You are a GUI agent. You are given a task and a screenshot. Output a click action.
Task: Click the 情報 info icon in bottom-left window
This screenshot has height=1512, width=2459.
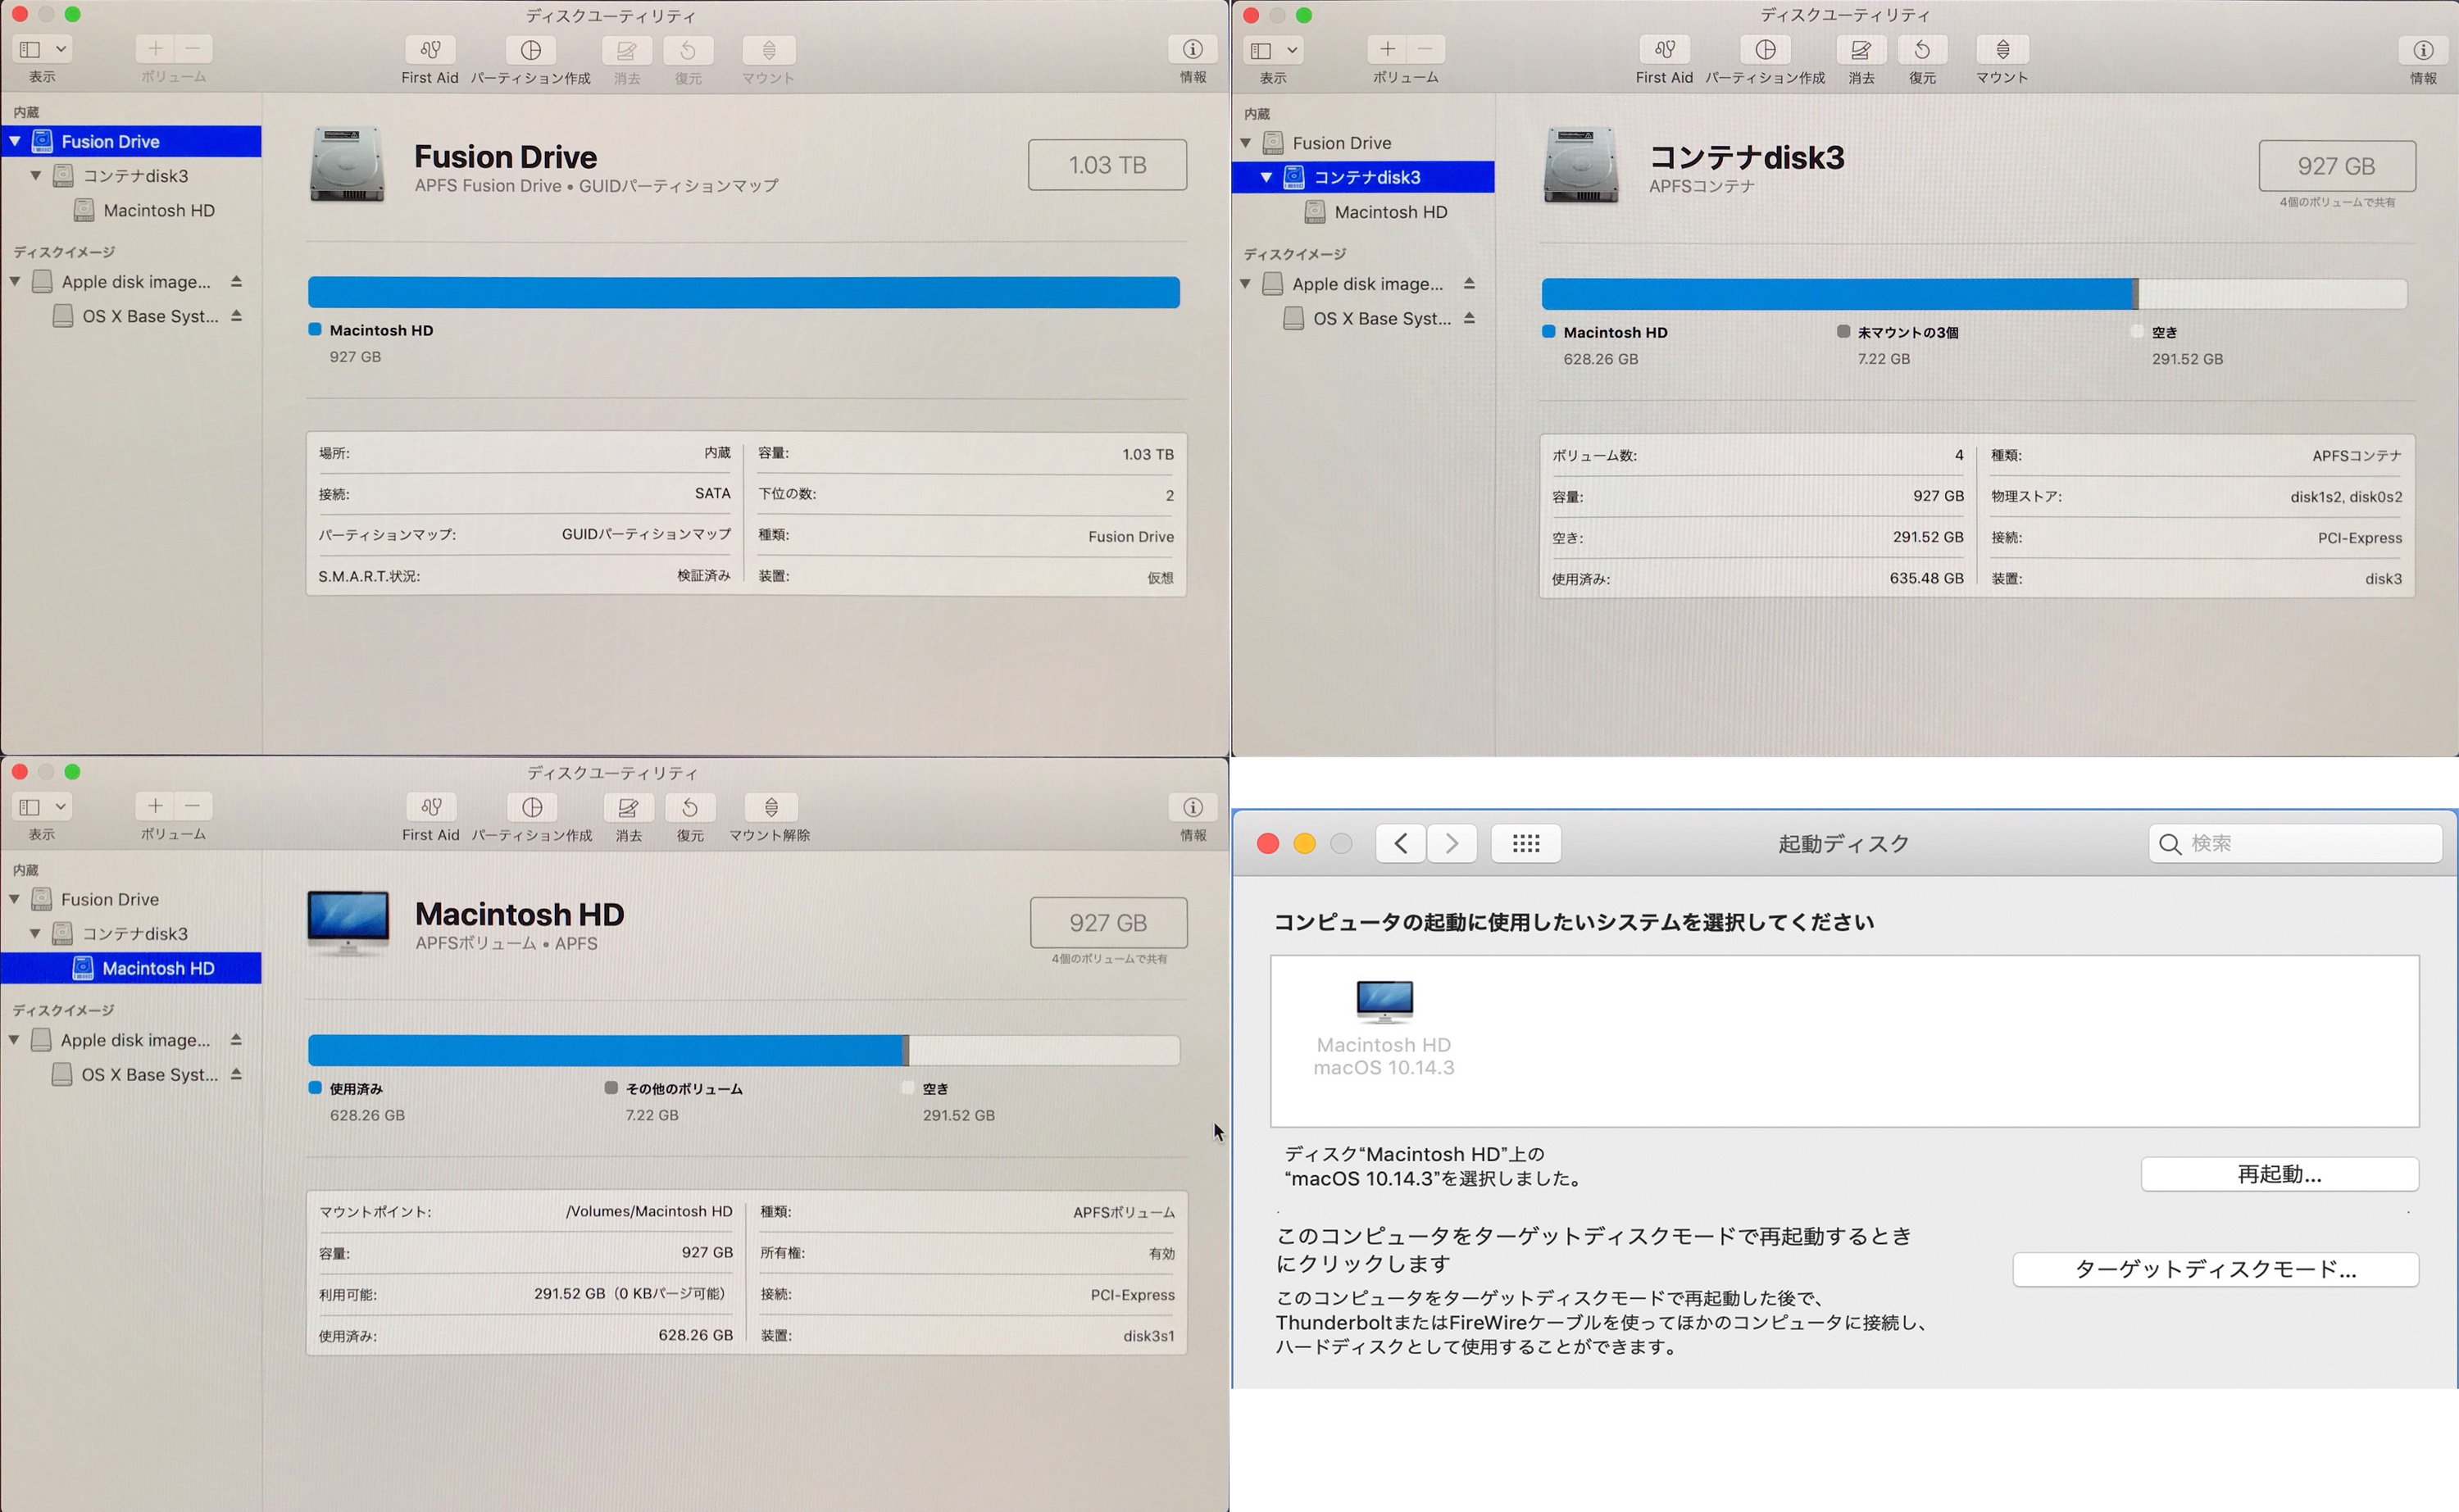point(1192,807)
